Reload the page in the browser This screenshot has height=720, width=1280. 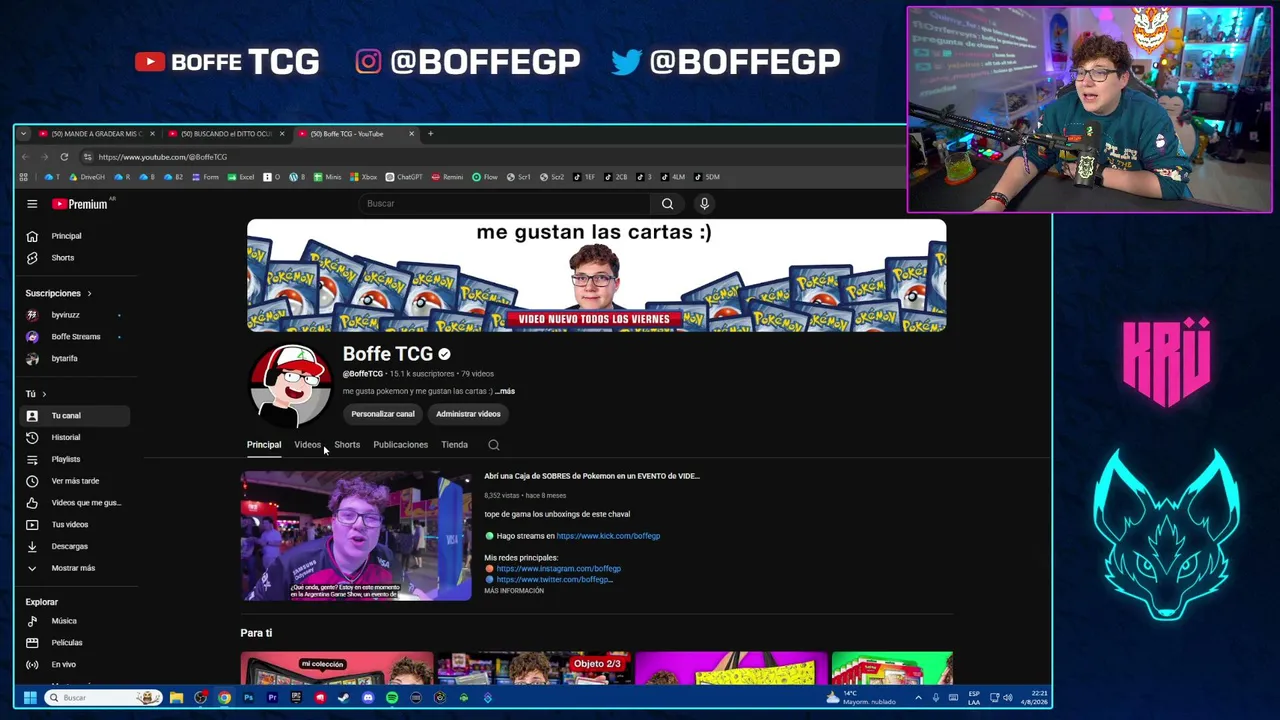tap(64, 157)
